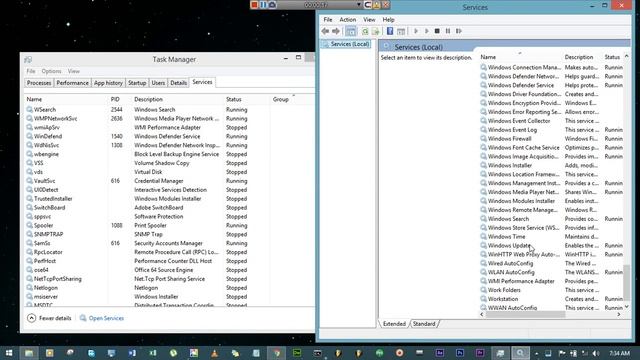Select the TrustedInstaller row in Task Manager

click(169, 199)
